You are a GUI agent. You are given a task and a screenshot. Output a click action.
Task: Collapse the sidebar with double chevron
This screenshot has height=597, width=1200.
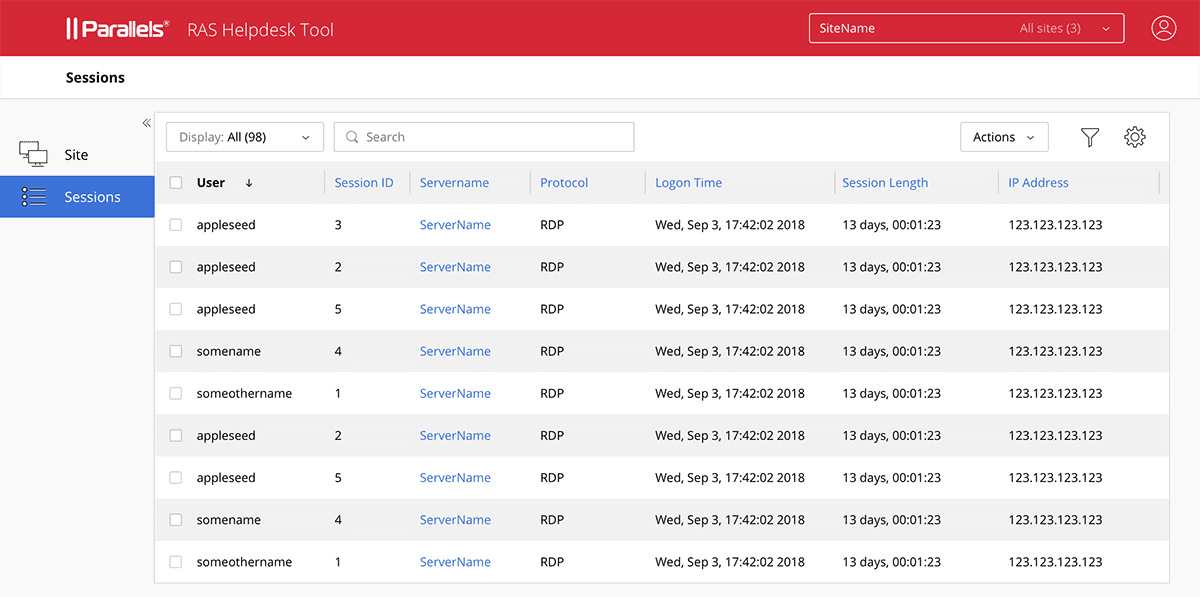pos(146,123)
